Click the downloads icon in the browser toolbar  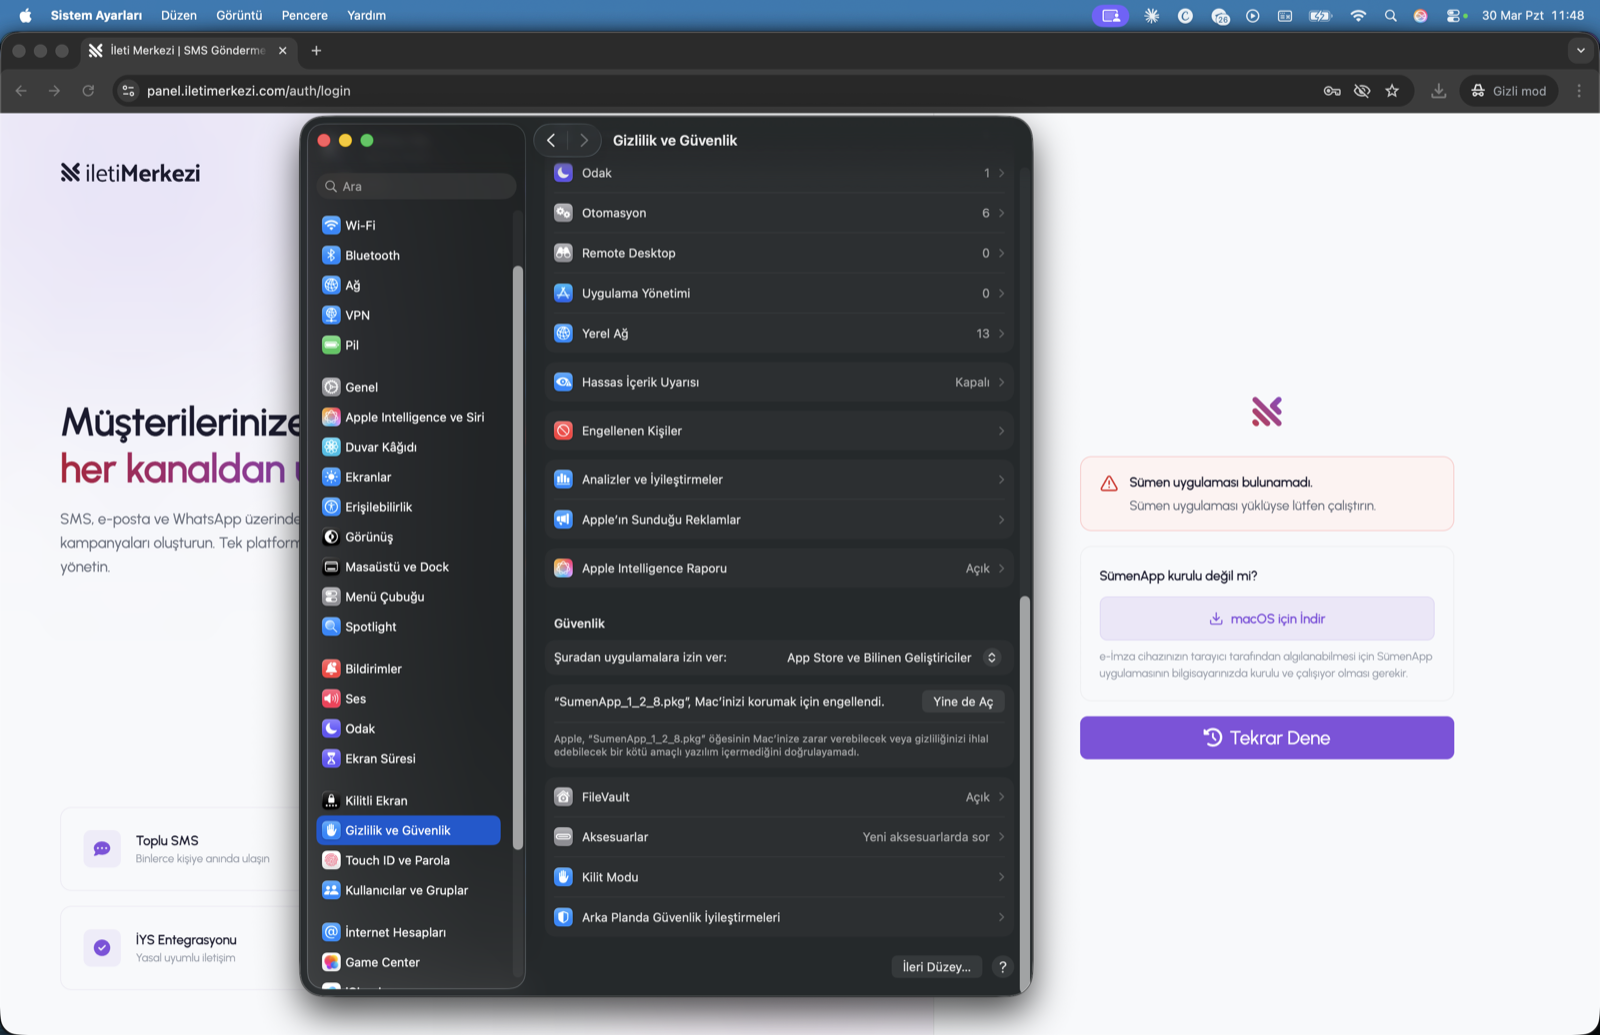1439,90
